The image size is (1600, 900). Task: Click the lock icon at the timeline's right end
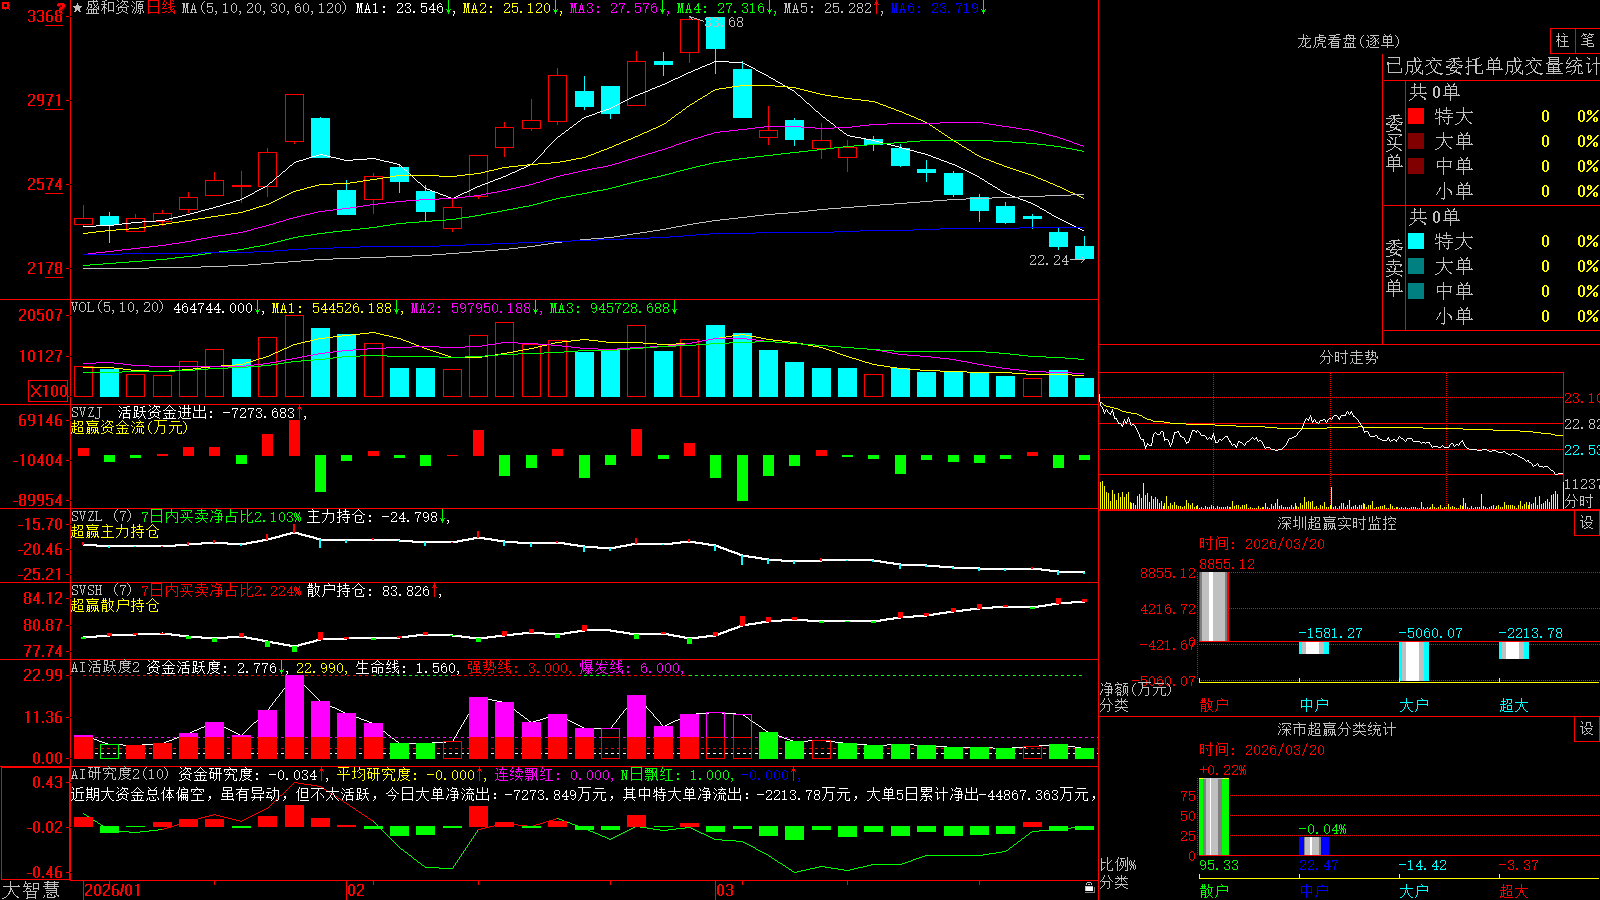click(1089, 888)
